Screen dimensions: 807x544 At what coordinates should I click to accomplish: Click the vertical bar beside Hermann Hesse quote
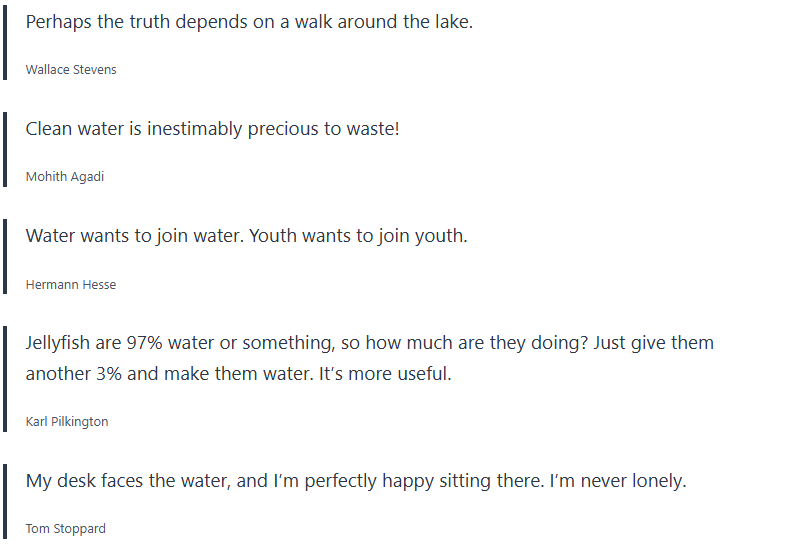5,256
